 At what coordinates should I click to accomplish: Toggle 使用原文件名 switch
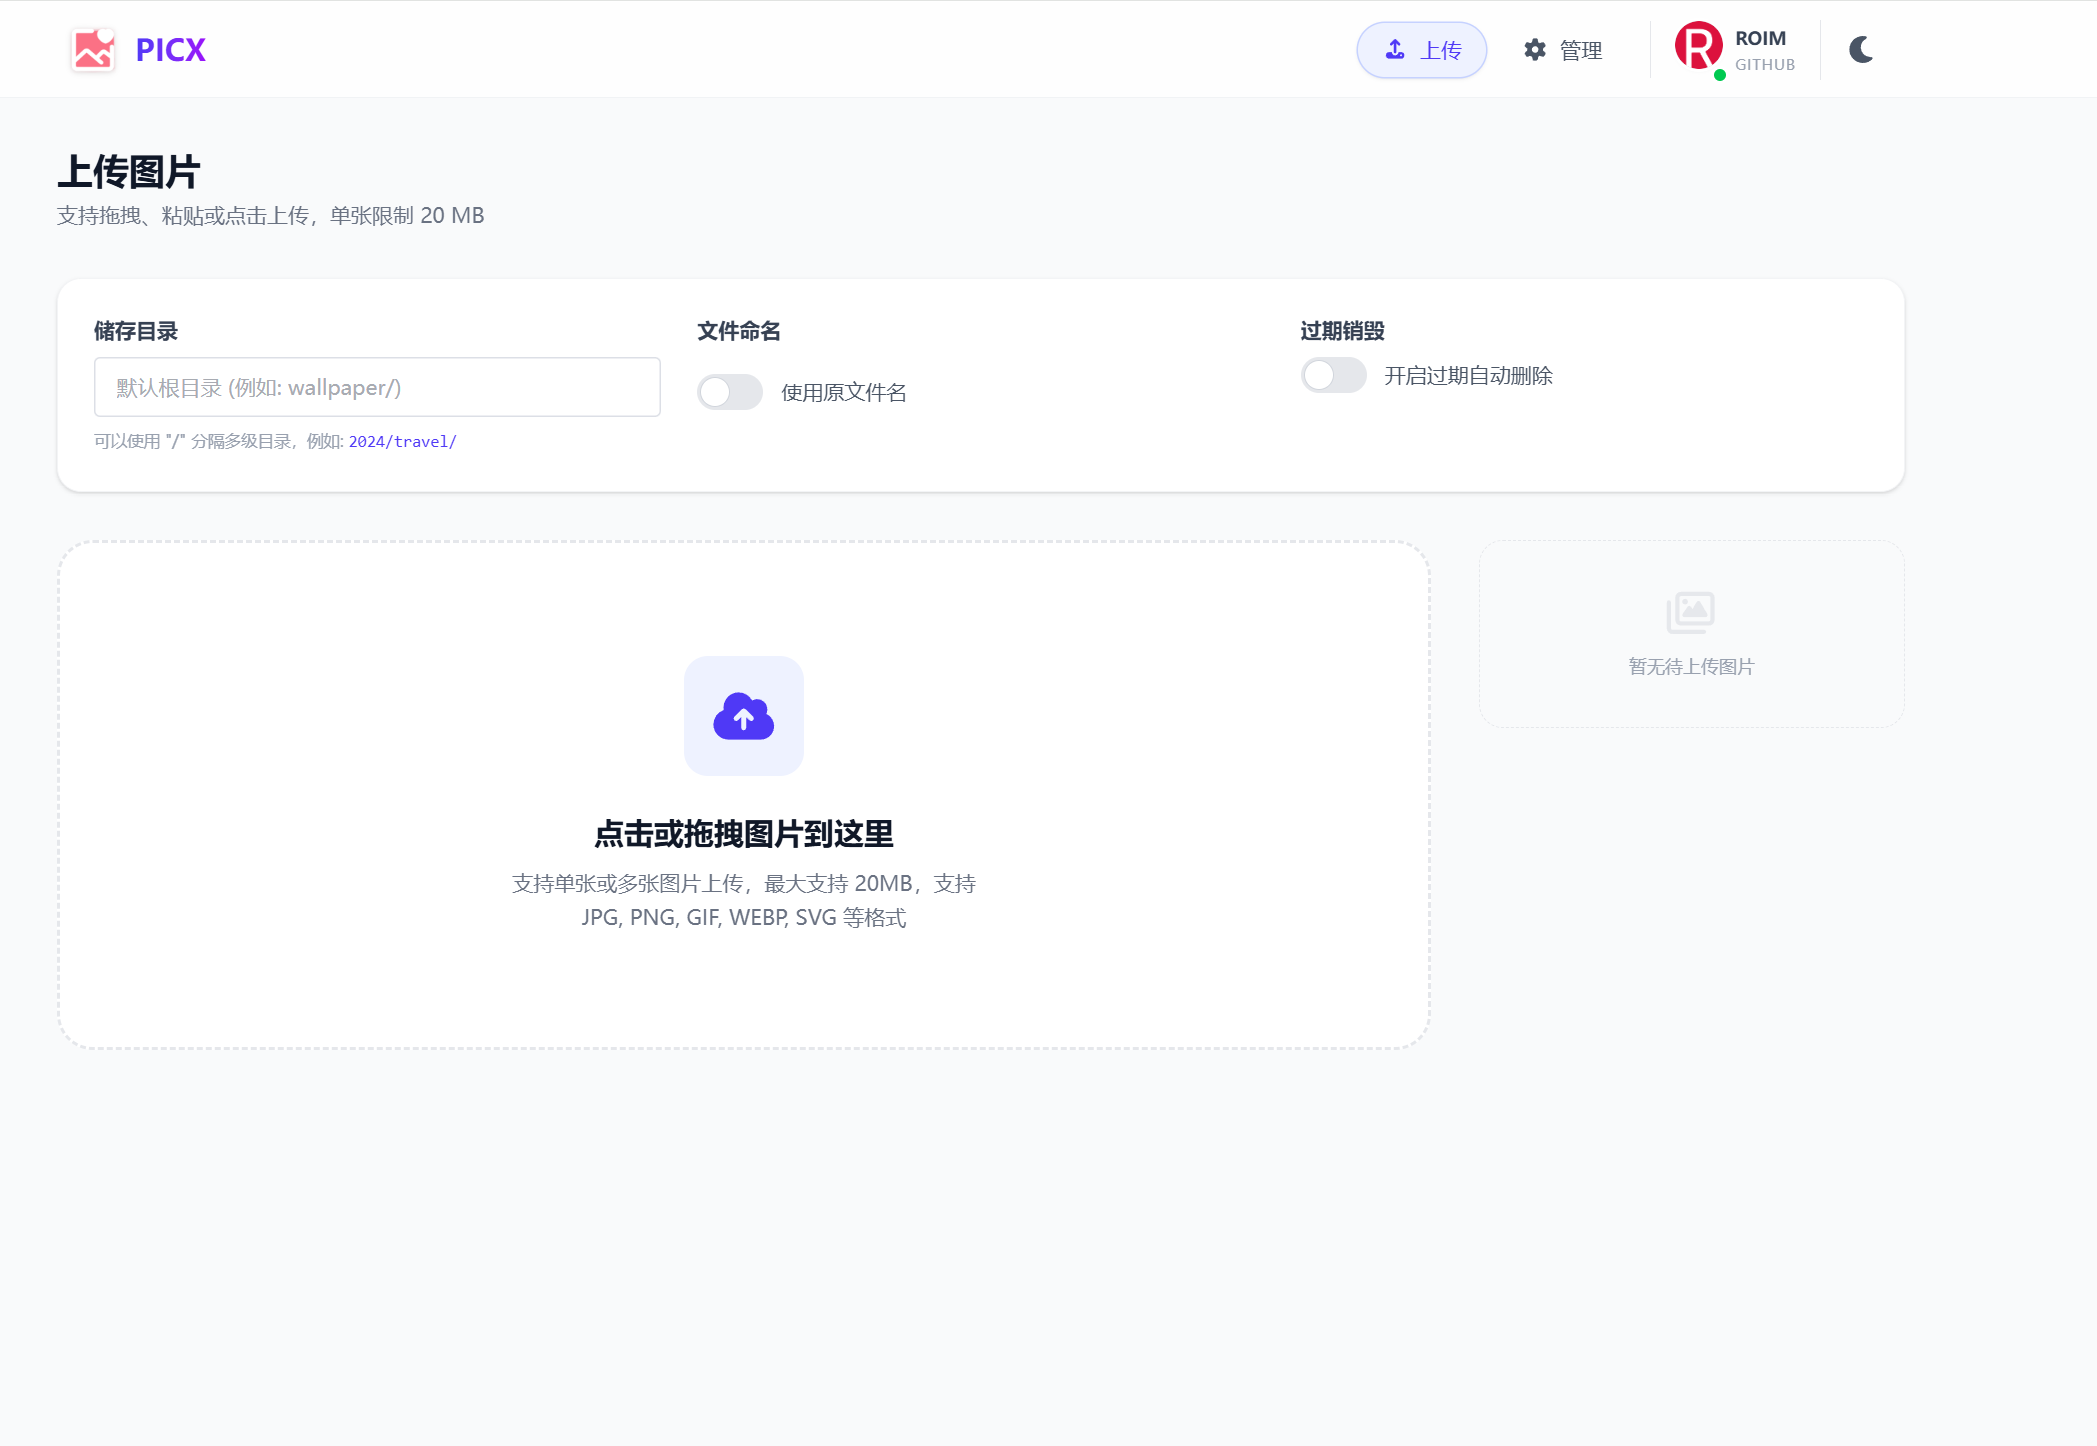[730, 392]
